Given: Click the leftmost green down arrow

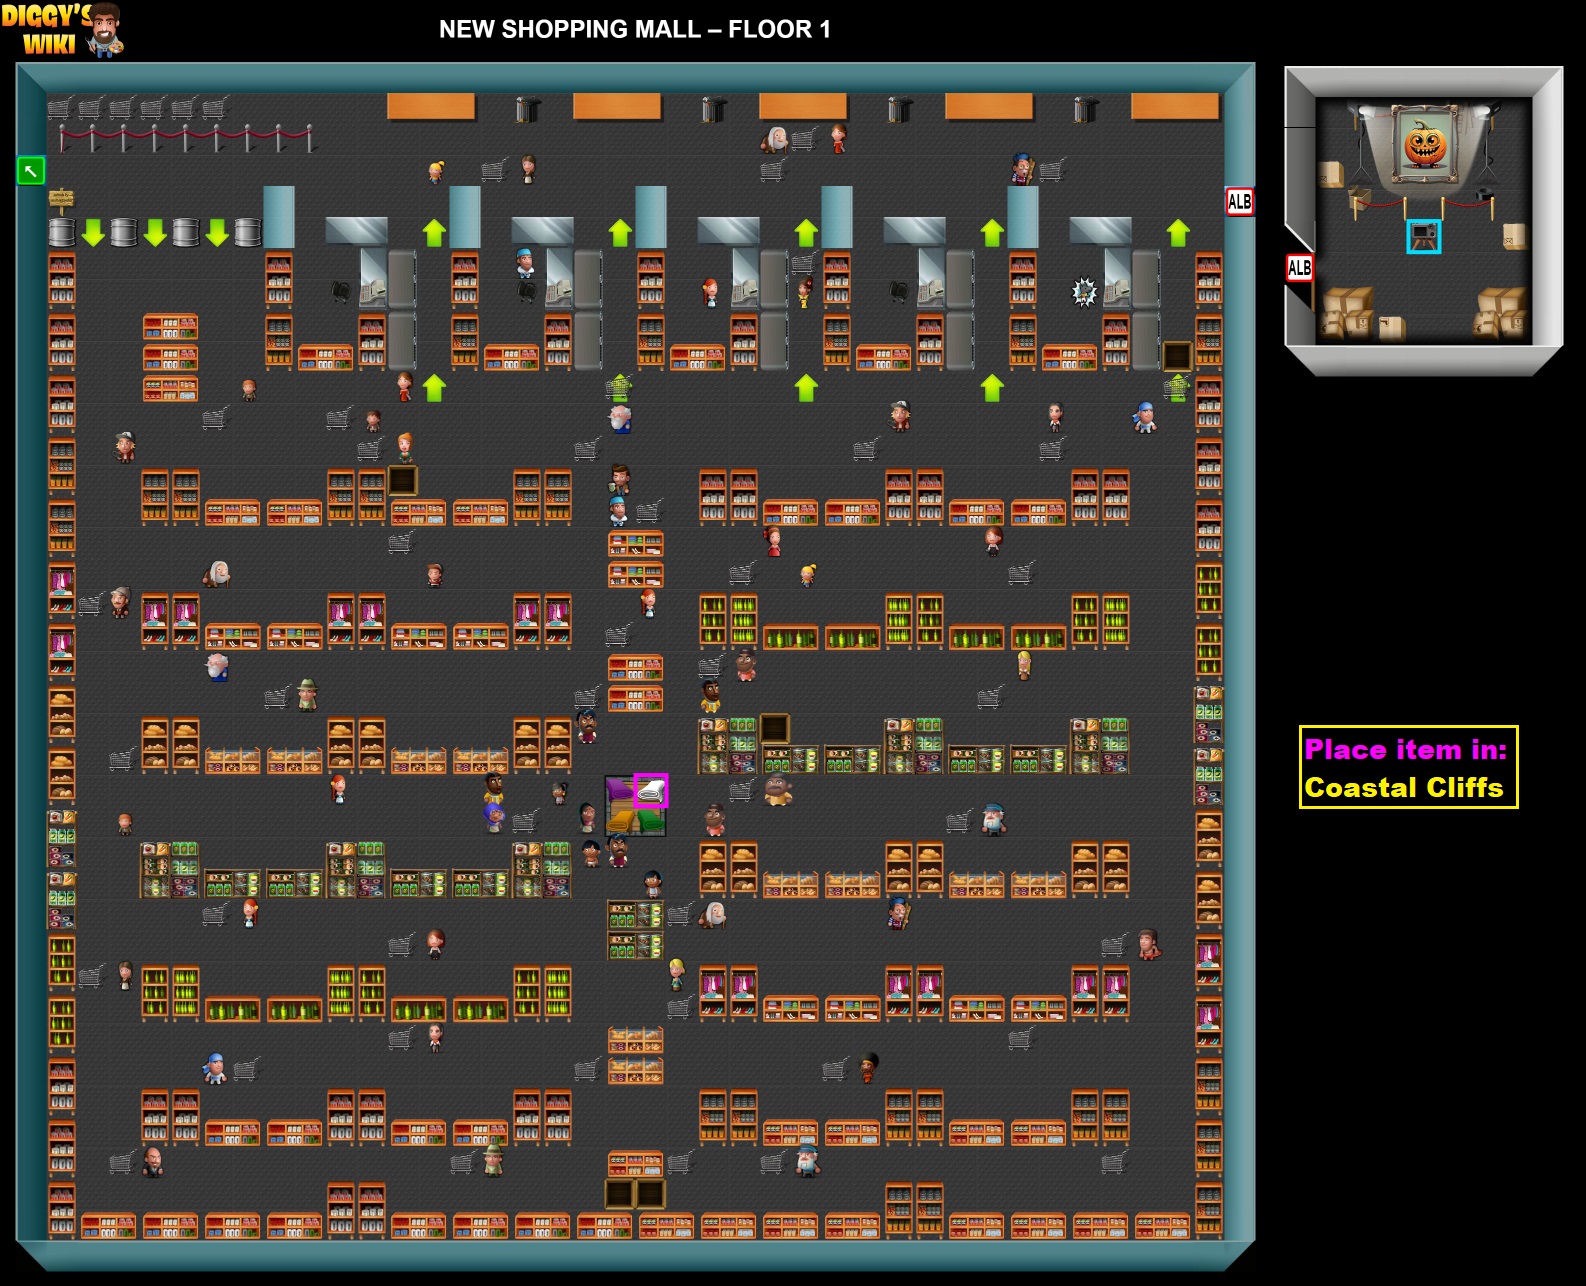Looking at the screenshot, I should (93, 233).
